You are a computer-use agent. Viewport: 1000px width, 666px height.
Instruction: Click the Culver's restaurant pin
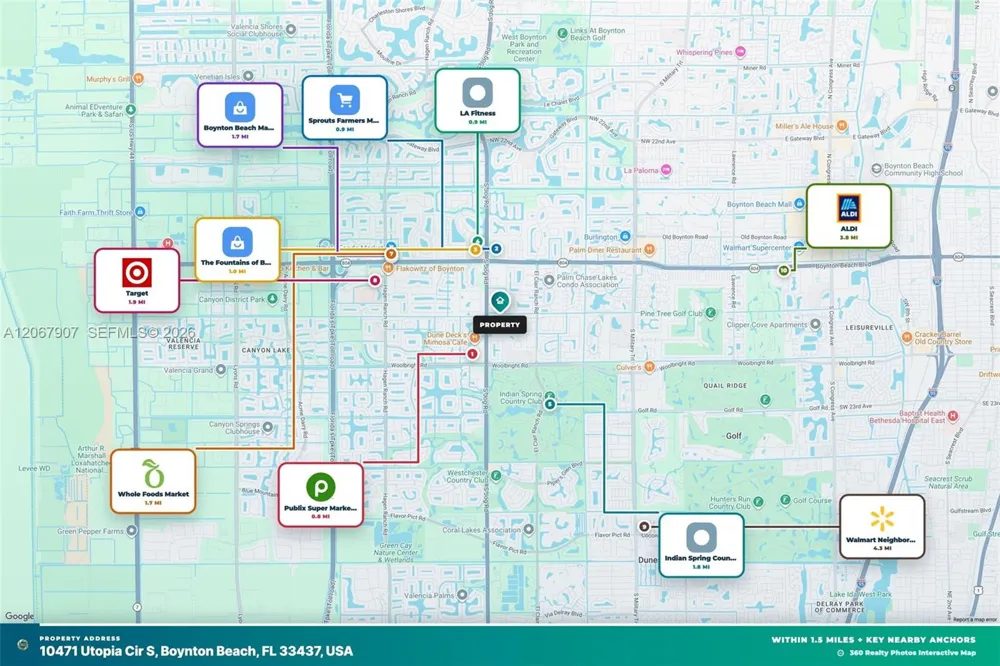649,367
